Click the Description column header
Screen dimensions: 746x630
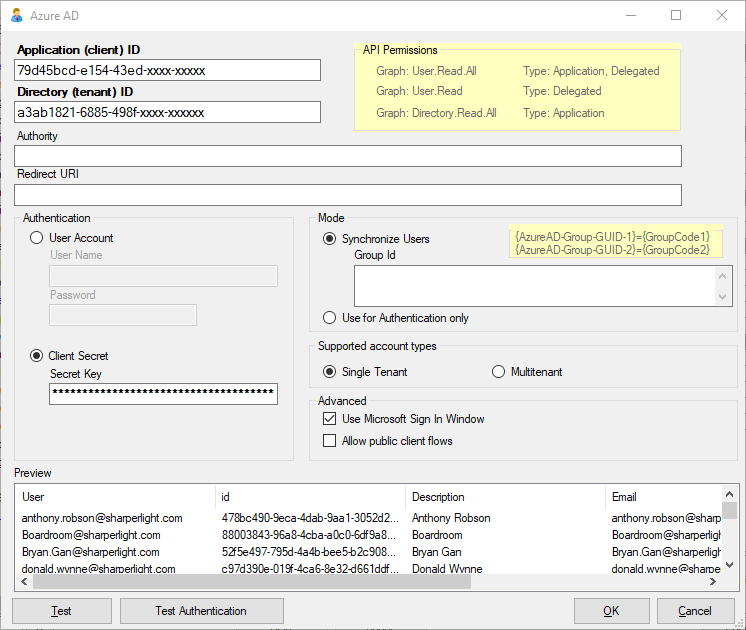pos(506,497)
